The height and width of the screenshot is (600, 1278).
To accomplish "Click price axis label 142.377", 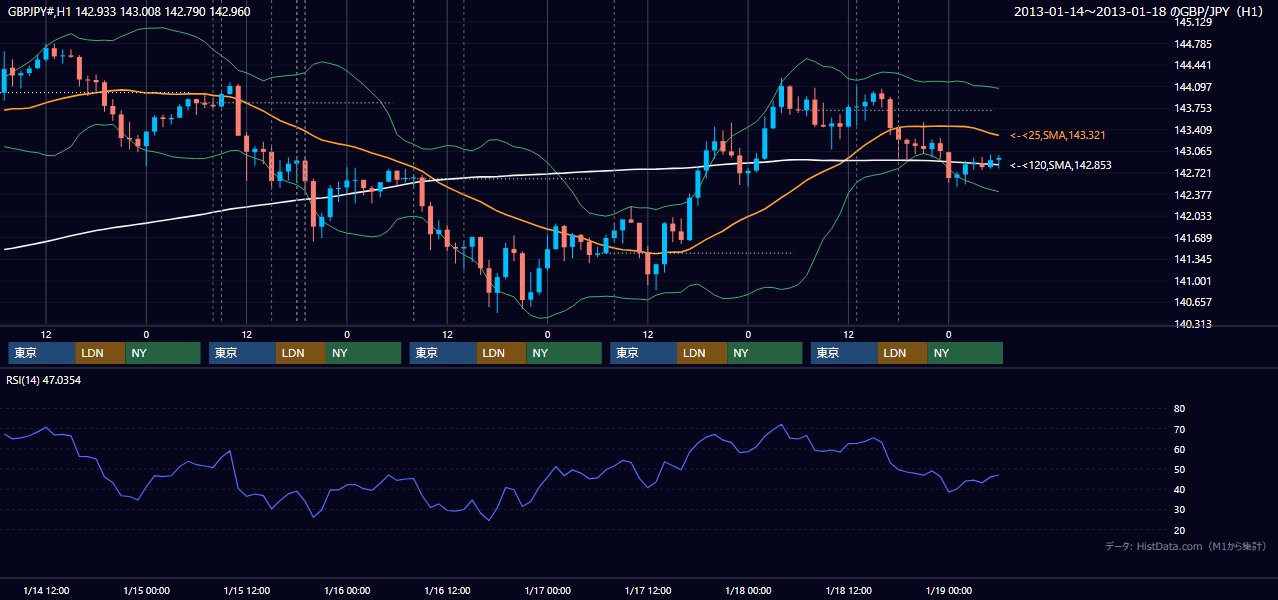I will click(1193, 195).
